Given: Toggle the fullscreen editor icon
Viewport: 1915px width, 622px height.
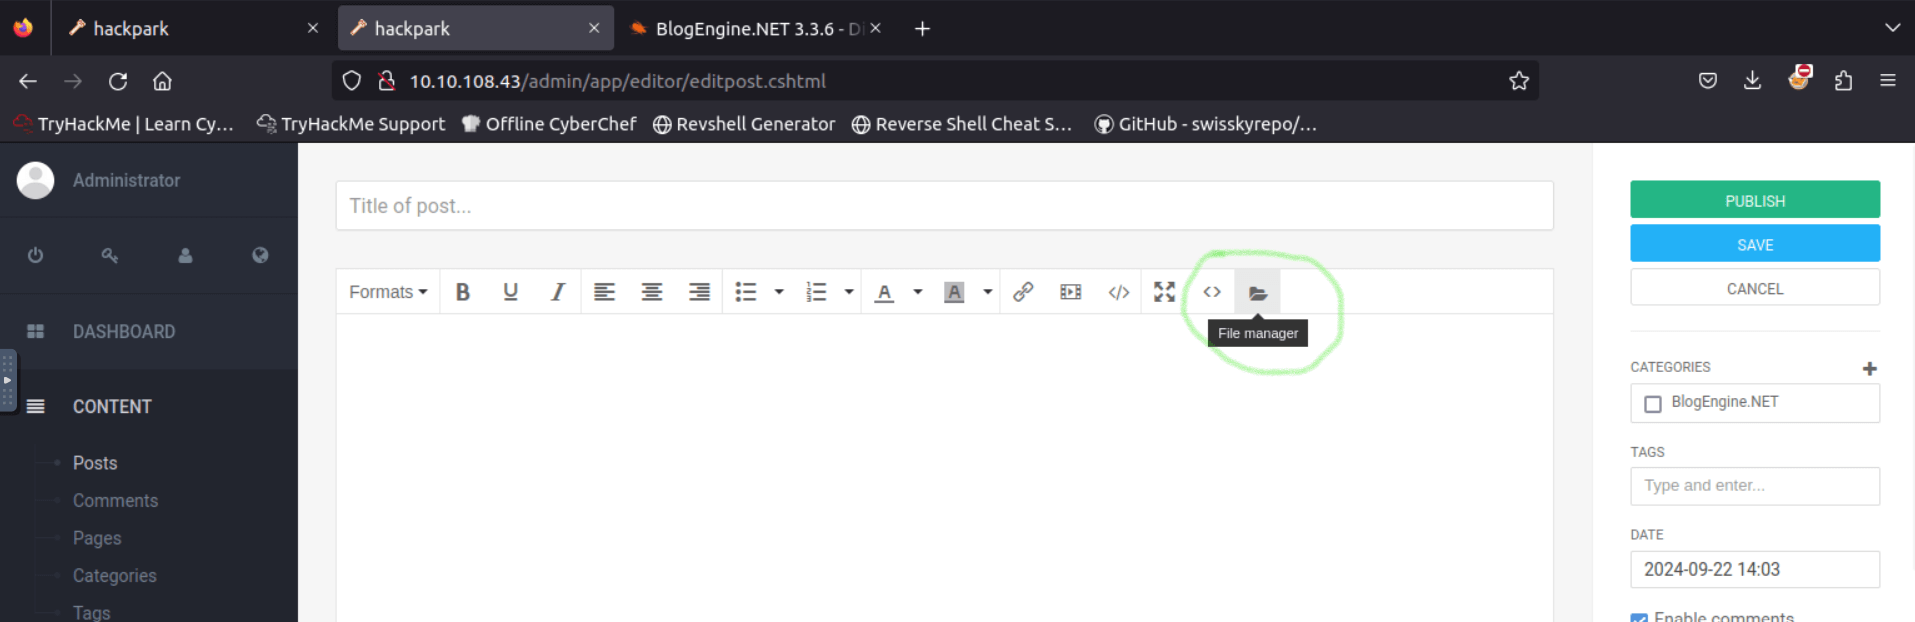Looking at the screenshot, I should click(1164, 292).
